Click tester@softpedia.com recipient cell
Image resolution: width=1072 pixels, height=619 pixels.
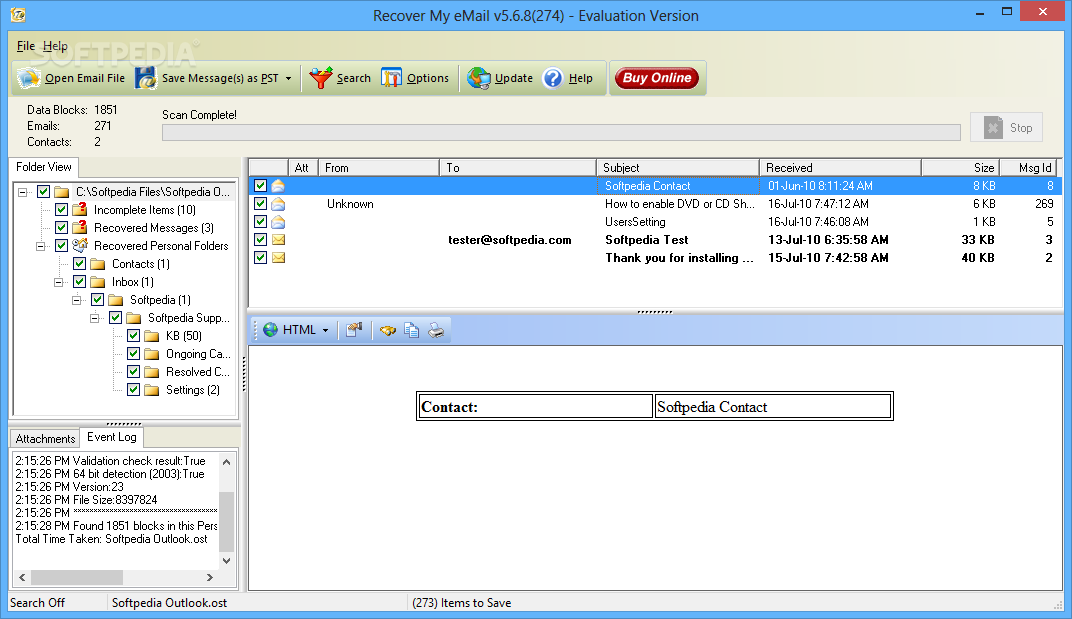(x=509, y=240)
